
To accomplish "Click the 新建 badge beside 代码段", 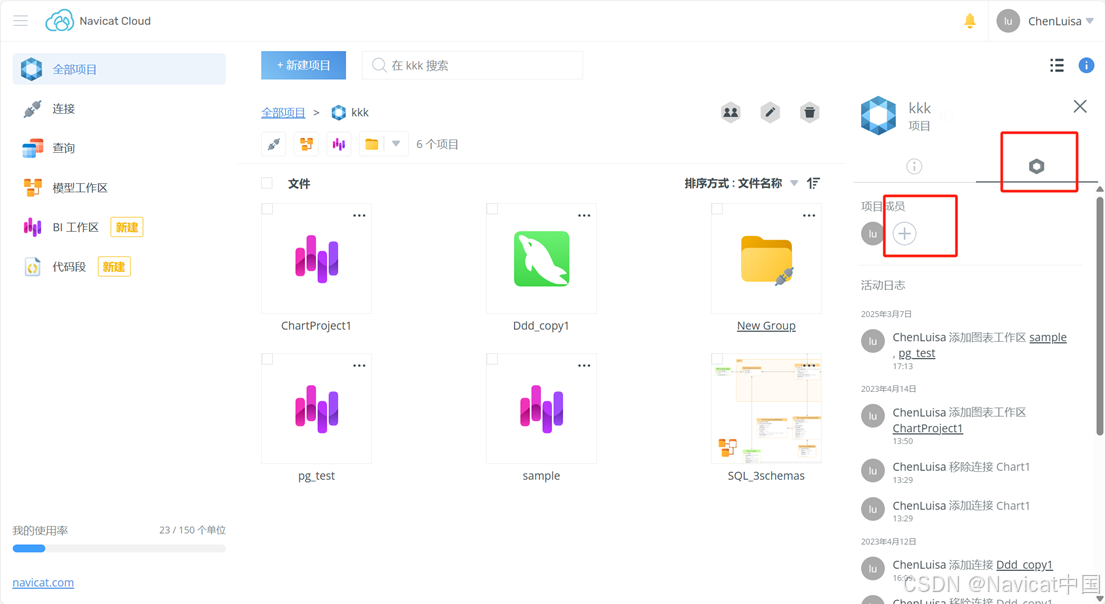I will [x=114, y=266].
